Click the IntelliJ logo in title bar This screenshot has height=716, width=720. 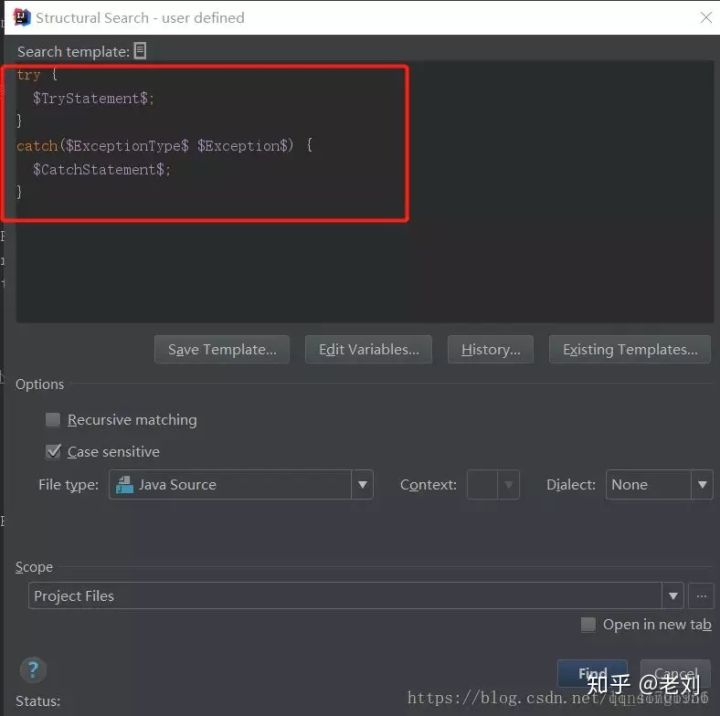click(21, 17)
